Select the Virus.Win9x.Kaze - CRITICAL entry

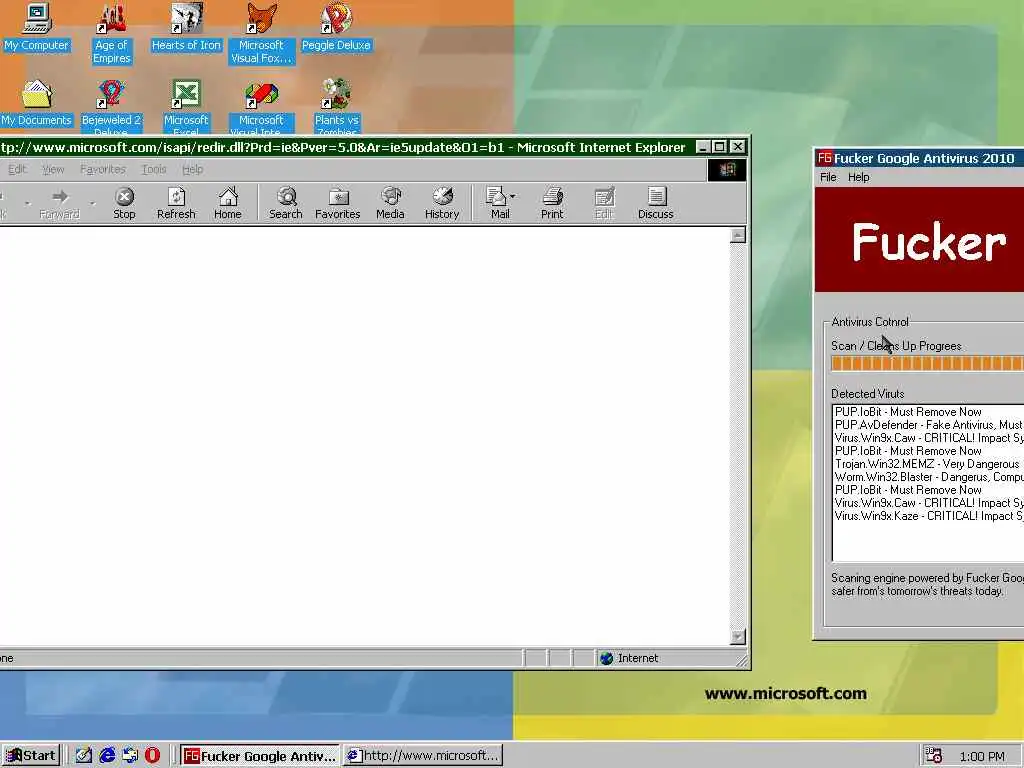click(x=929, y=516)
